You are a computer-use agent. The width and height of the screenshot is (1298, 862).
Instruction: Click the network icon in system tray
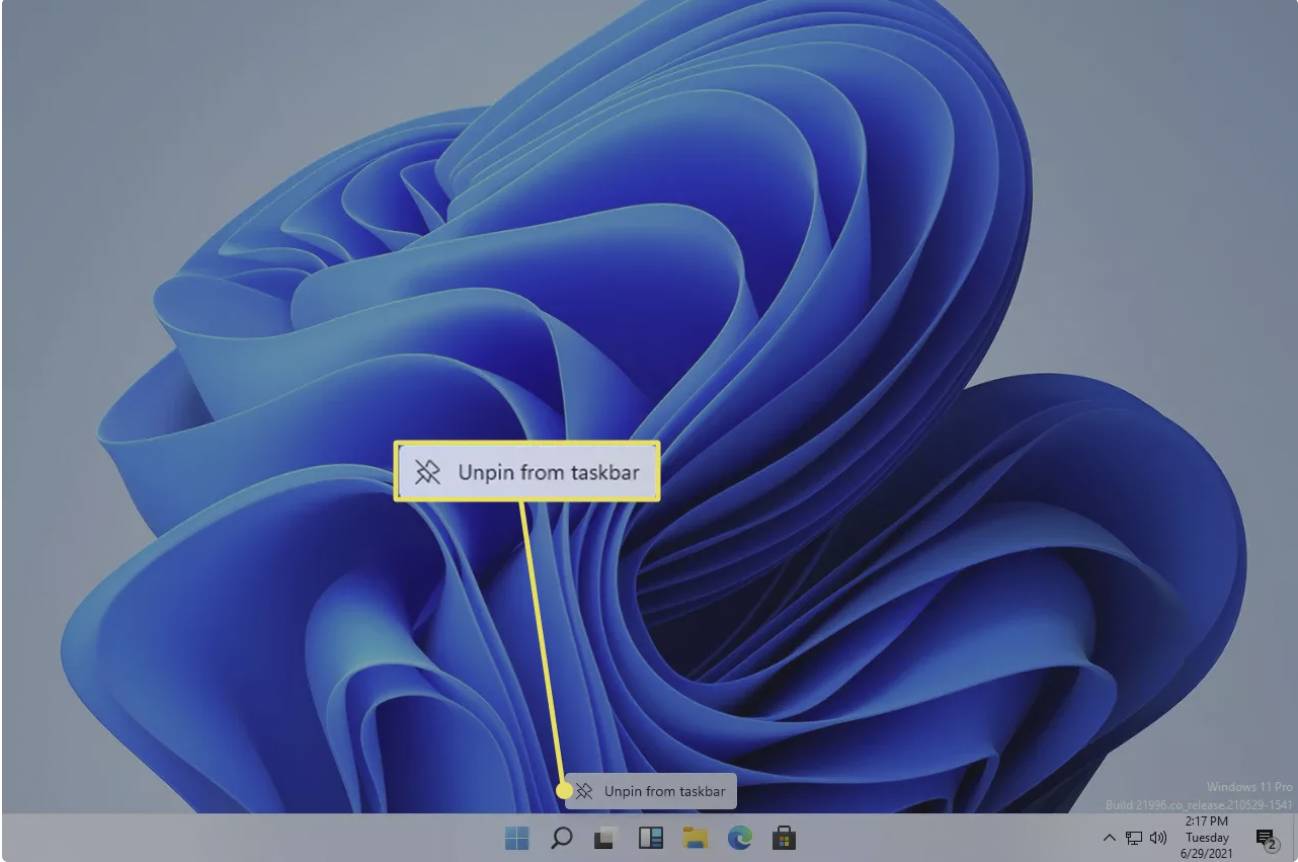pyautogui.click(x=1134, y=838)
